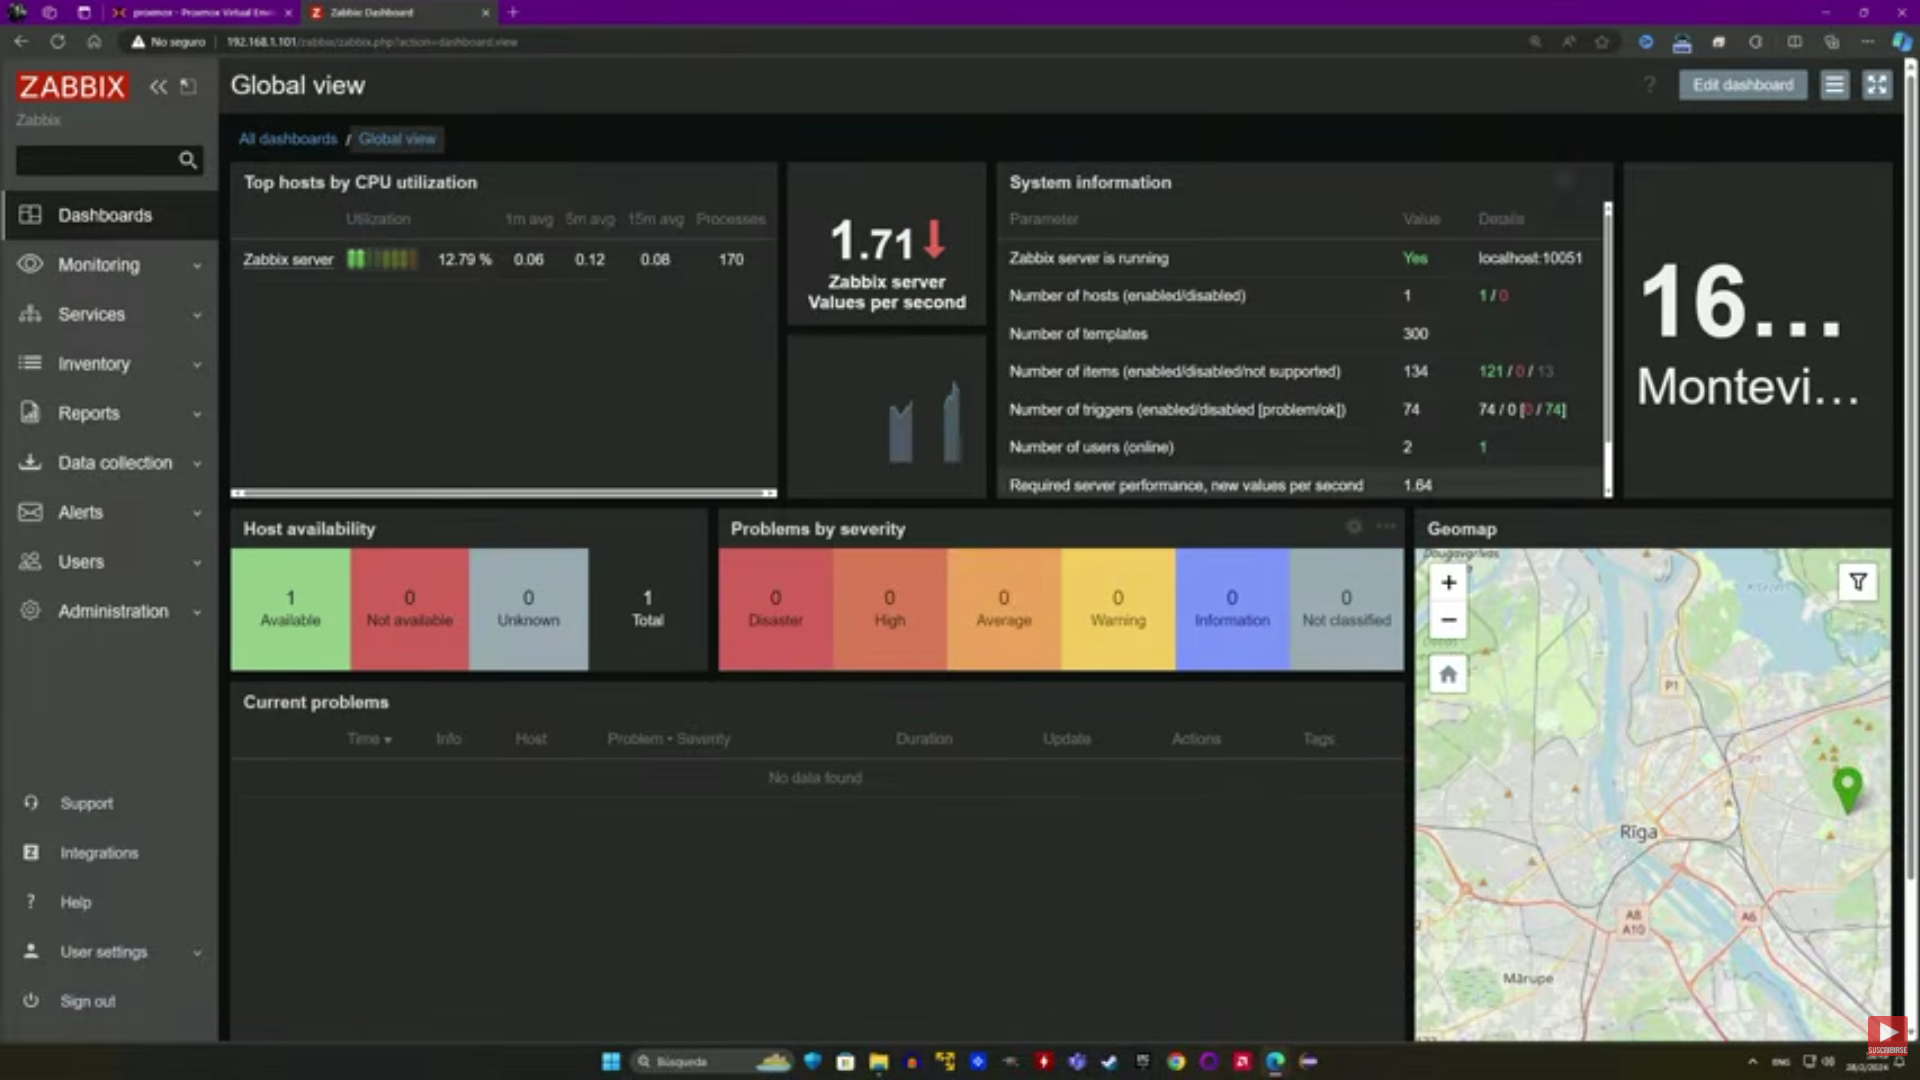Expand the Administration menu chevron

[x=197, y=612]
